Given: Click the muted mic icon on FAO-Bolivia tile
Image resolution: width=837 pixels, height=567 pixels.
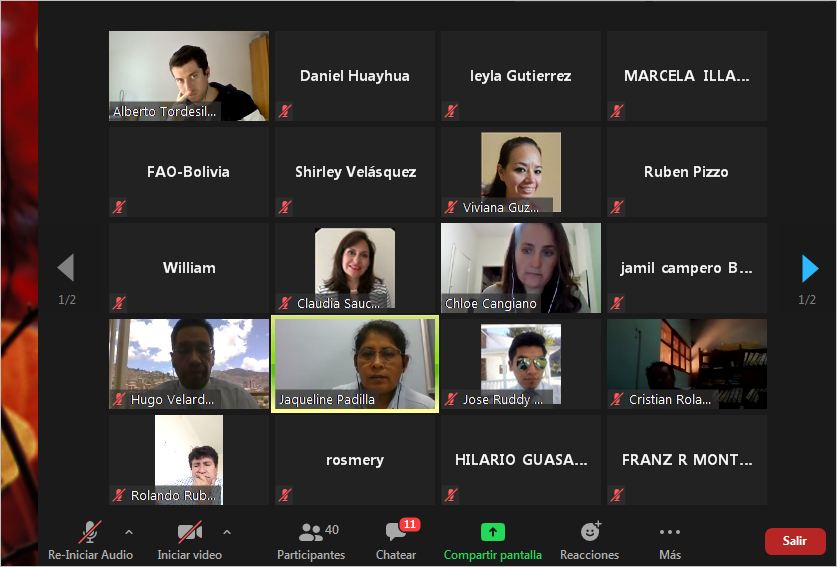Looking at the screenshot, I should click(119, 207).
